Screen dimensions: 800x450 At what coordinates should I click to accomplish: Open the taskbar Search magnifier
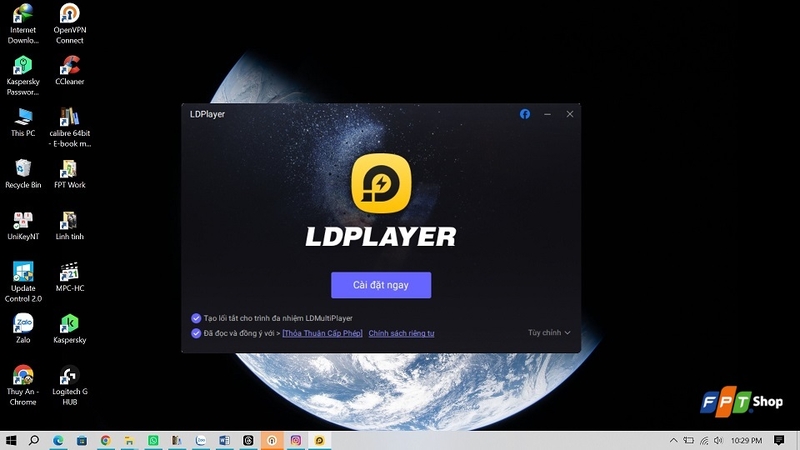(x=34, y=440)
